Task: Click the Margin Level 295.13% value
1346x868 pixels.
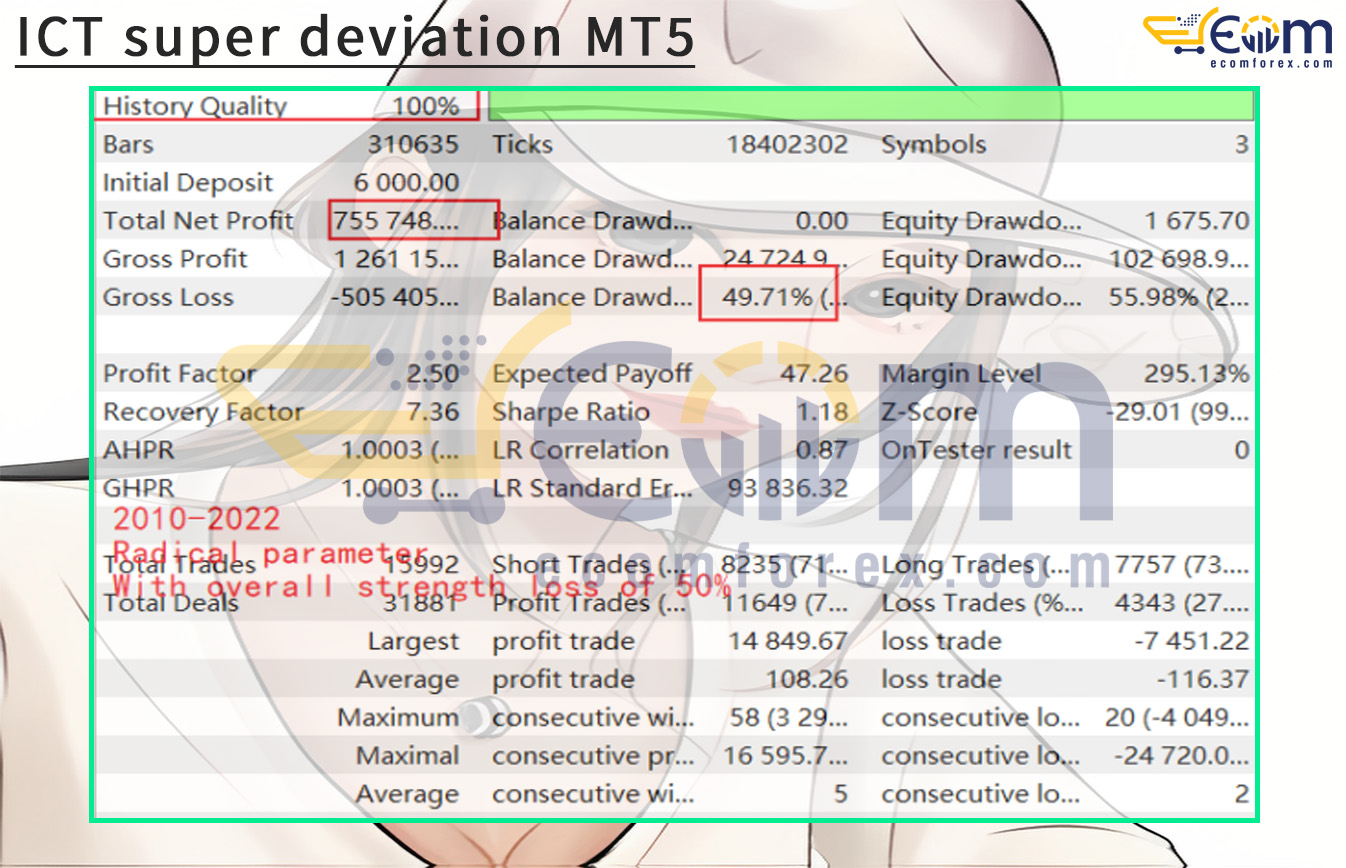Action: [x=1196, y=374]
